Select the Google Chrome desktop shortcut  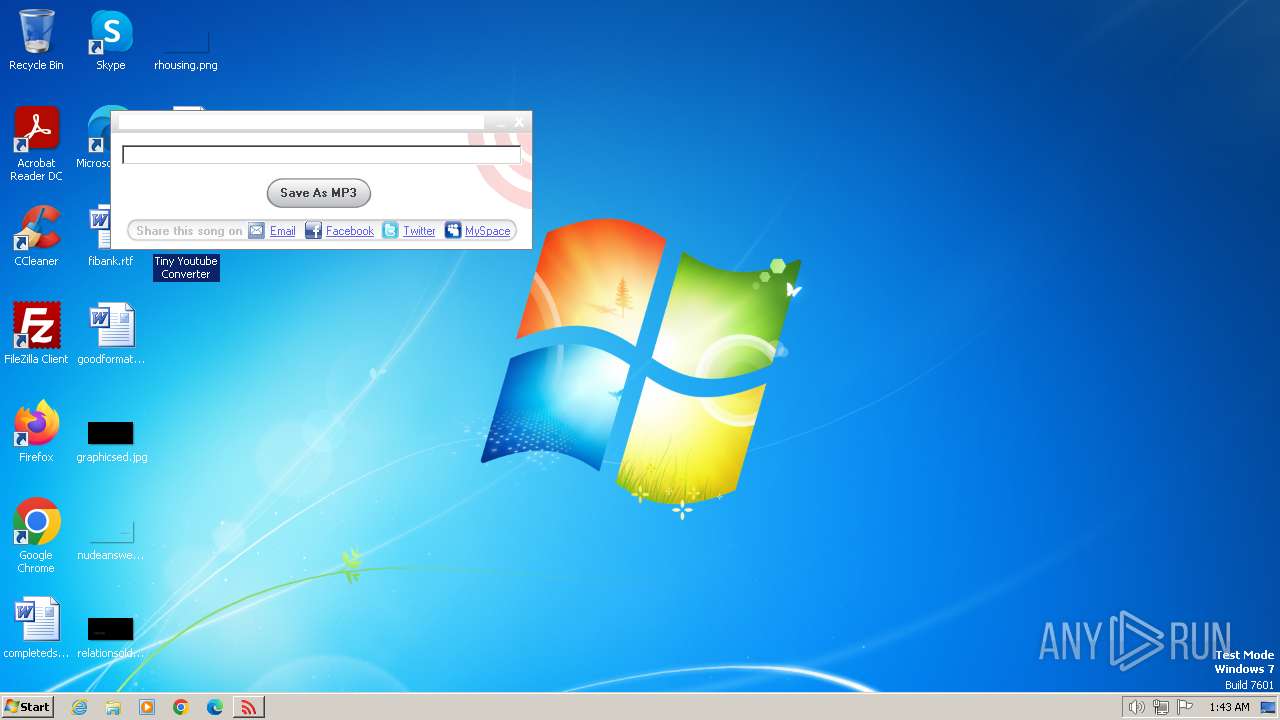36,536
